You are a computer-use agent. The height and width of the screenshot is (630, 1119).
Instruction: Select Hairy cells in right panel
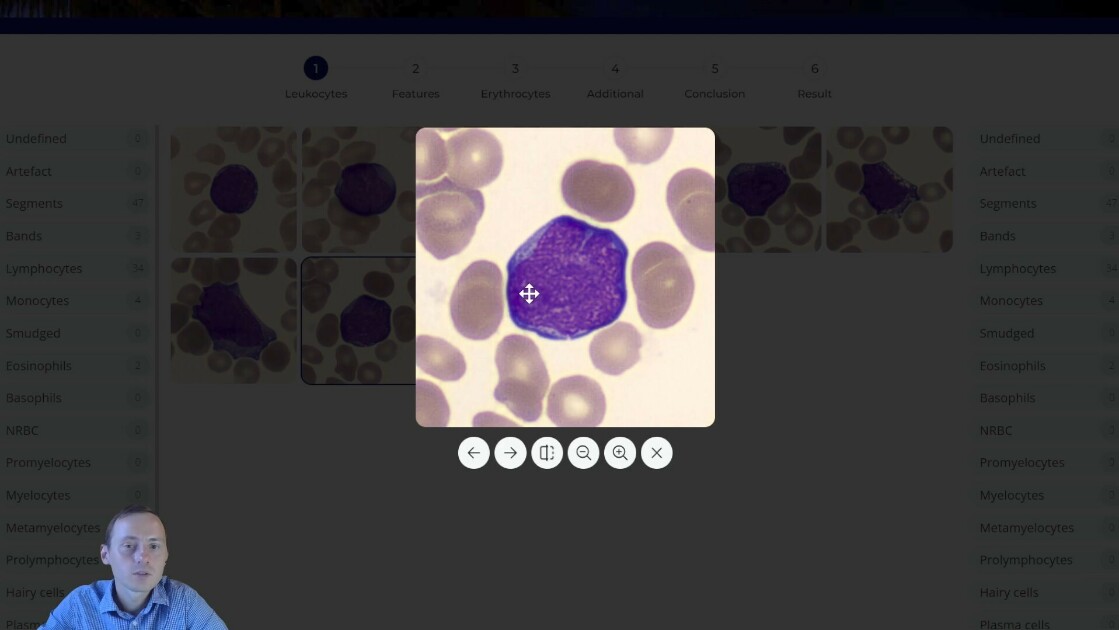(1009, 592)
